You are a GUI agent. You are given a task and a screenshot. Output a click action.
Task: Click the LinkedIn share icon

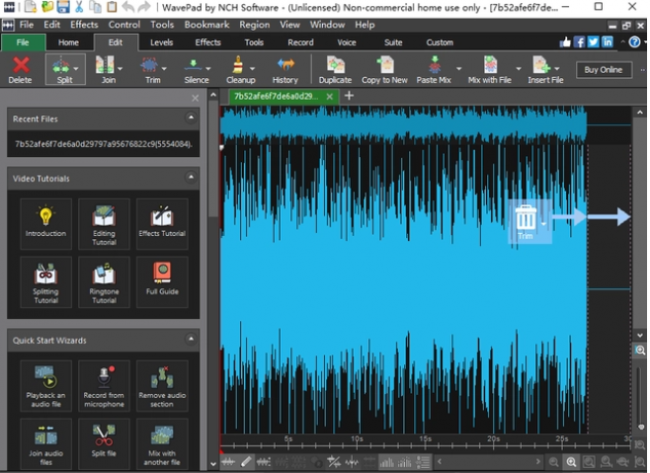pyautogui.click(x=607, y=42)
